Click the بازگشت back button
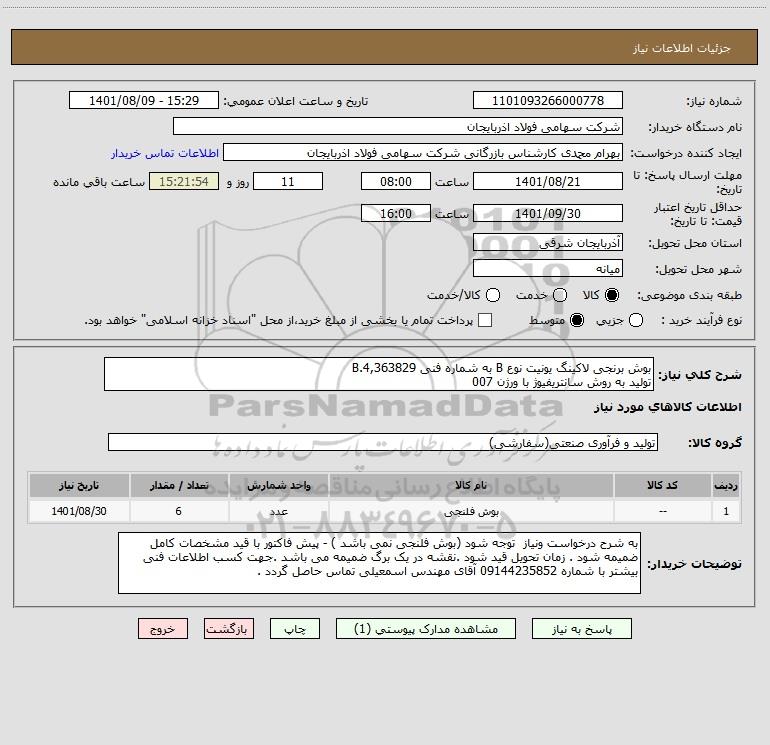This screenshot has width=770, height=745. (x=229, y=629)
